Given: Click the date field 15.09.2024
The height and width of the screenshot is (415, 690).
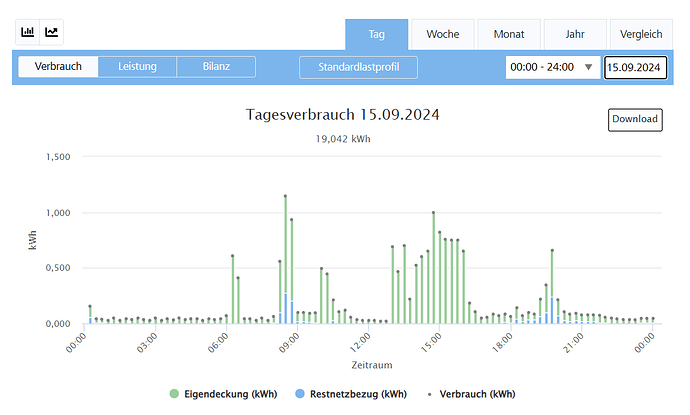Looking at the screenshot, I should pyautogui.click(x=635, y=67).
